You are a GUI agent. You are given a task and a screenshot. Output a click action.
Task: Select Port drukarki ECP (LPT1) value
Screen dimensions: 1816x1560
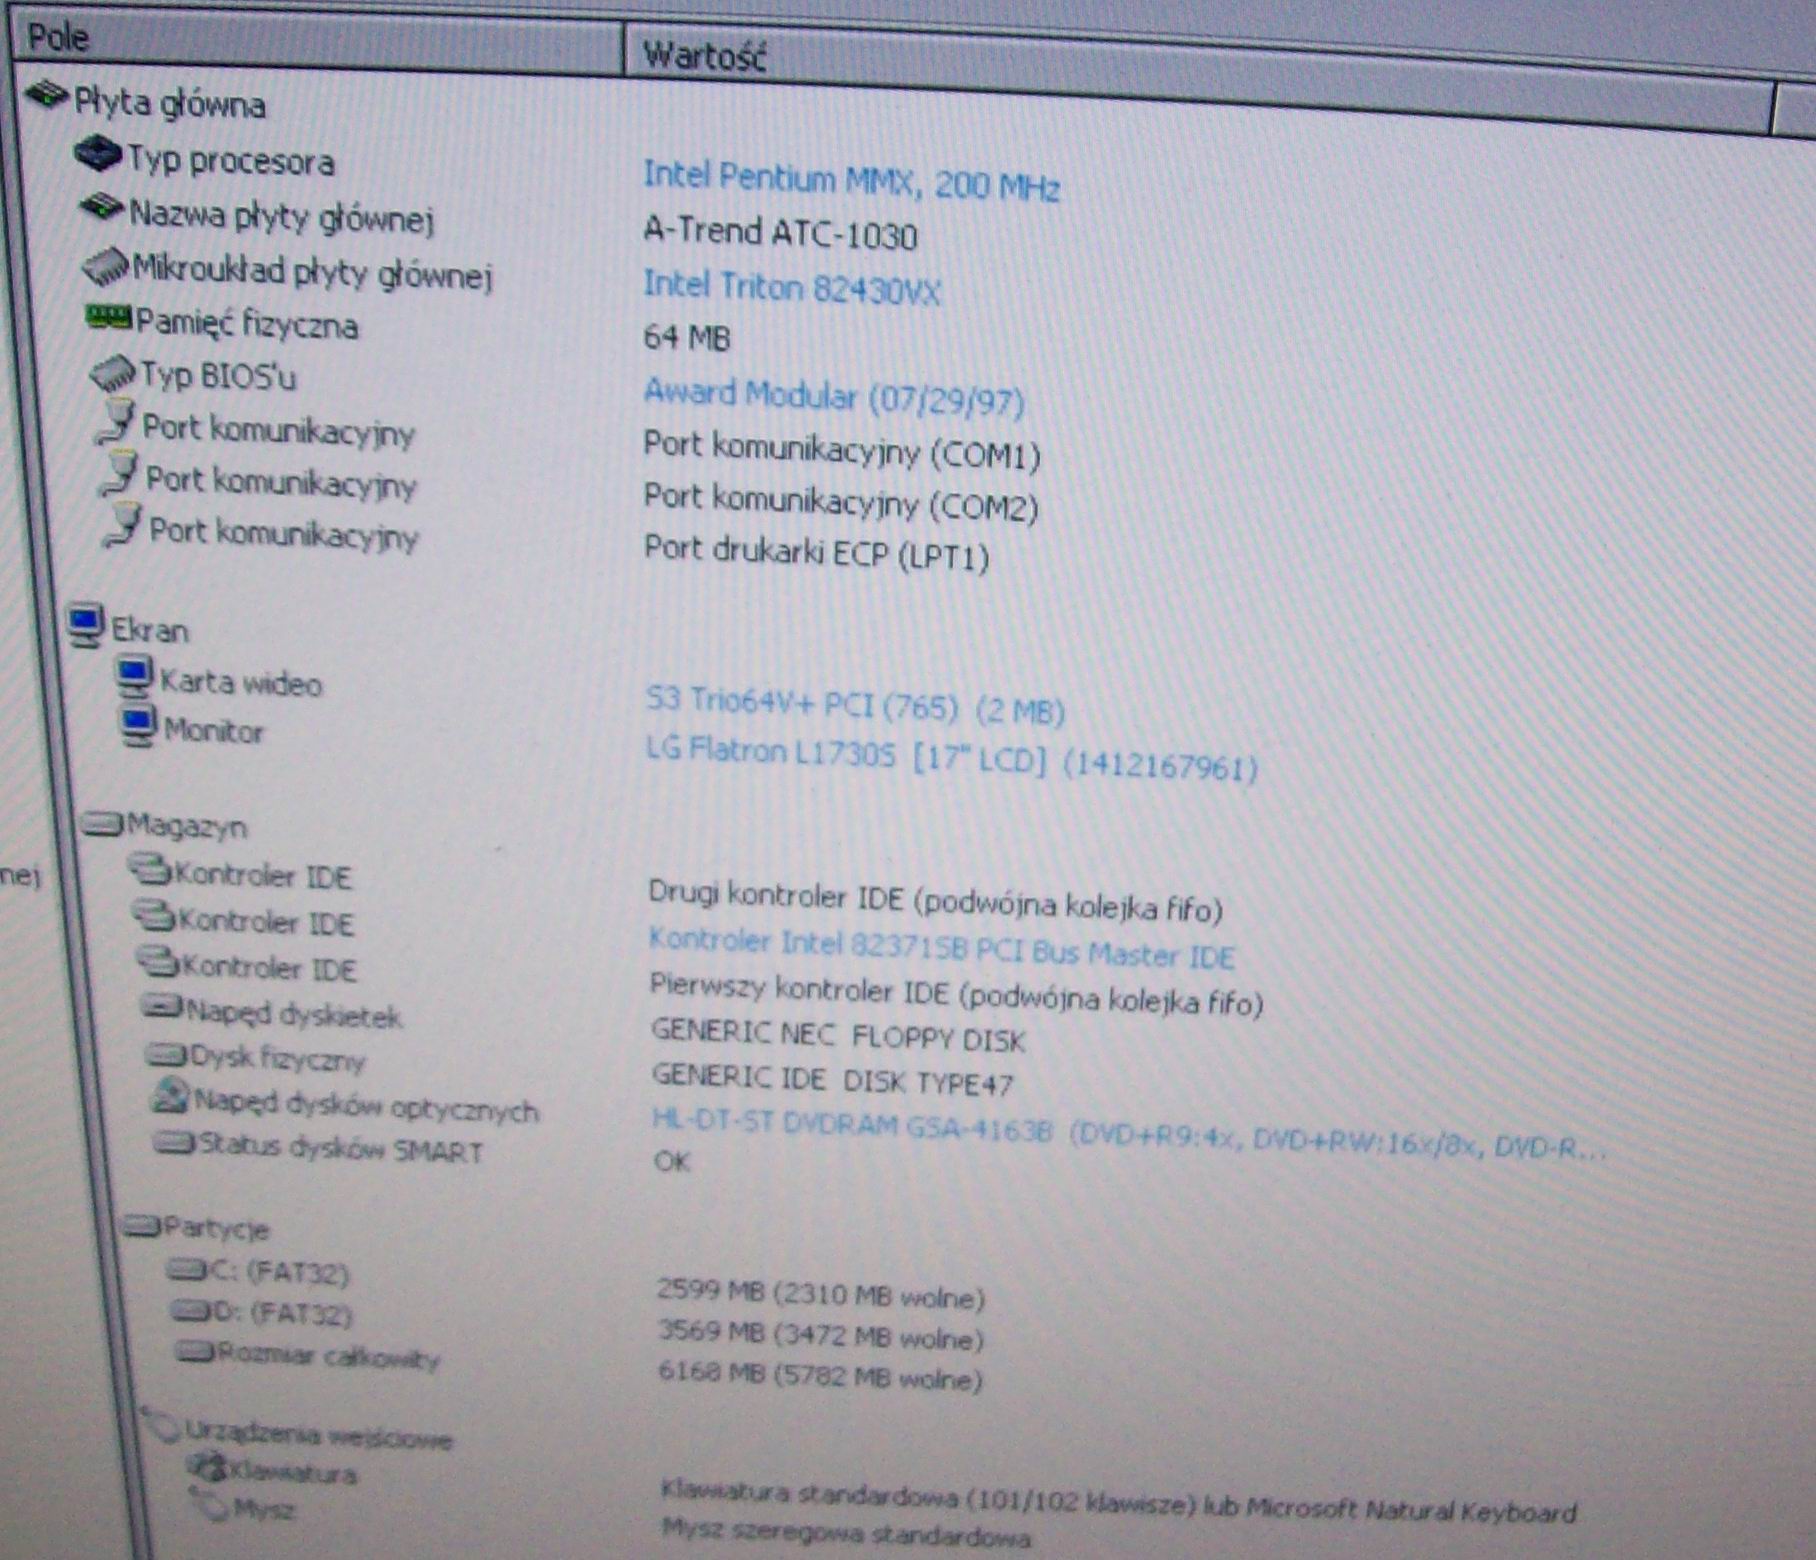pos(816,553)
